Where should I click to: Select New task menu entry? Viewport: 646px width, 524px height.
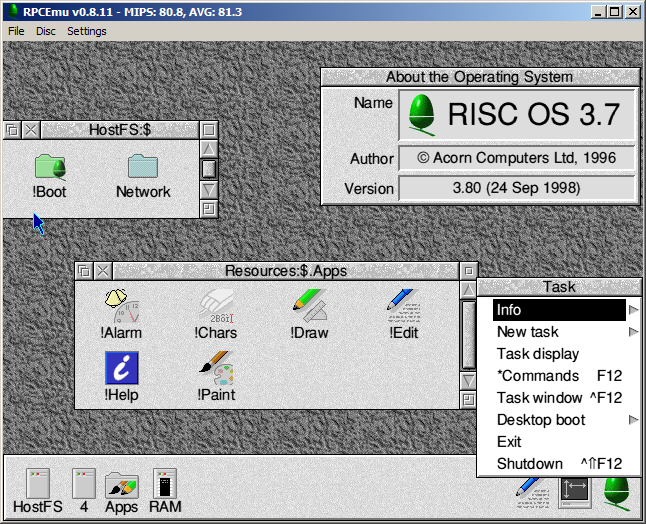click(x=559, y=332)
